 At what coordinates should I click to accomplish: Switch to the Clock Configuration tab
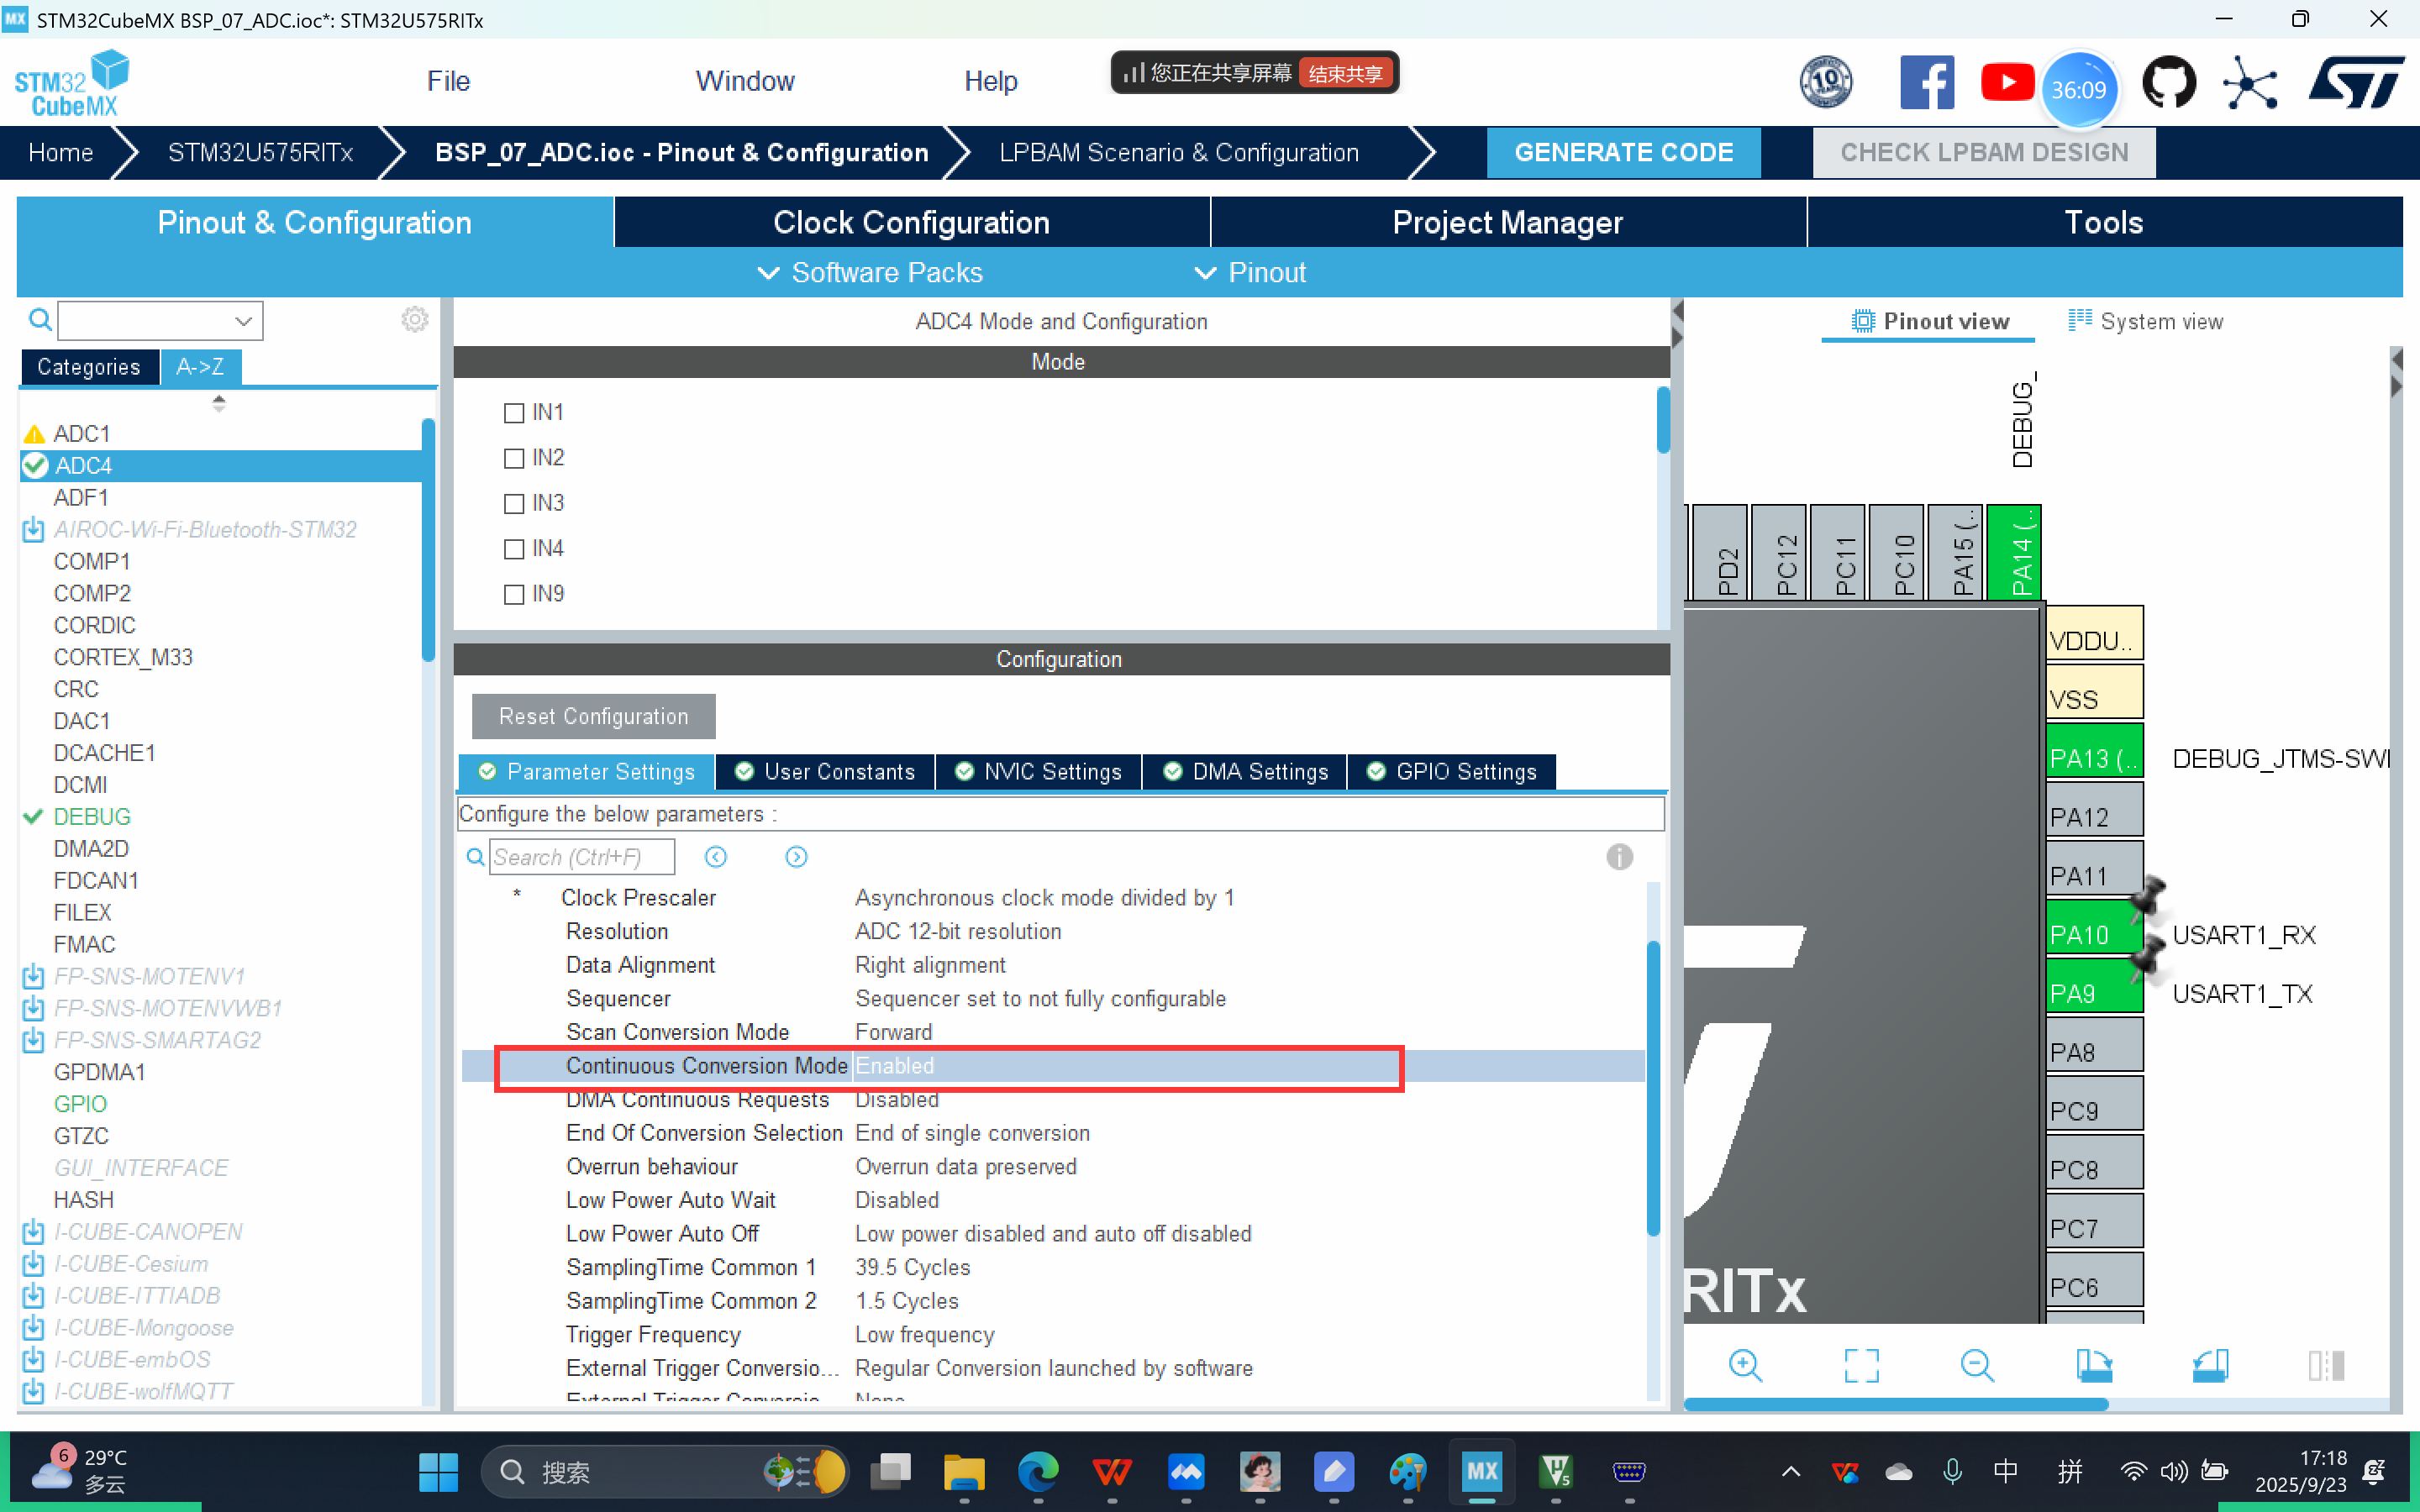click(x=911, y=222)
